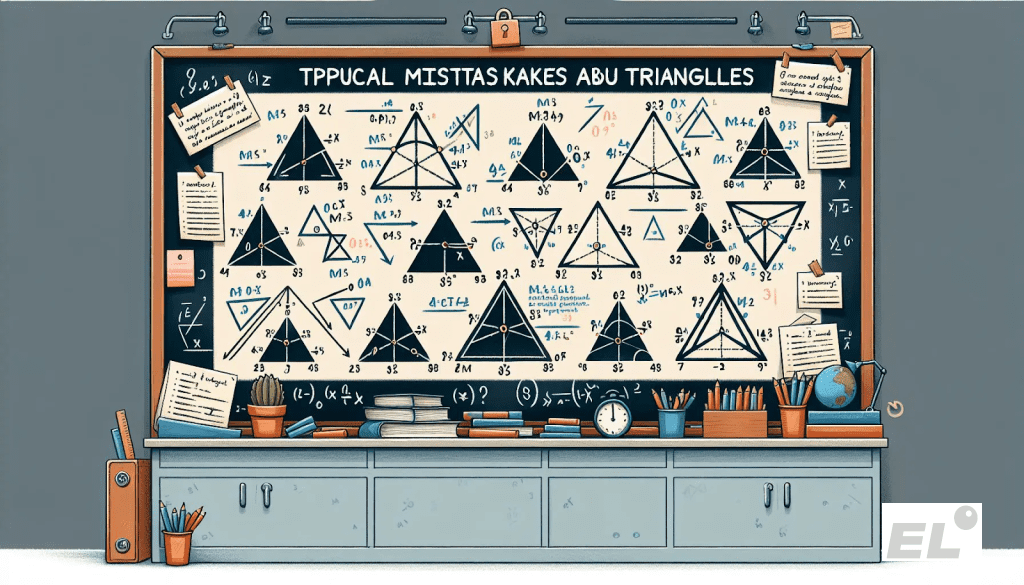The height and width of the screenshot is (585, 1024).
Task: Click the orange pencil pot on the floor
Action: pos(177,546)
